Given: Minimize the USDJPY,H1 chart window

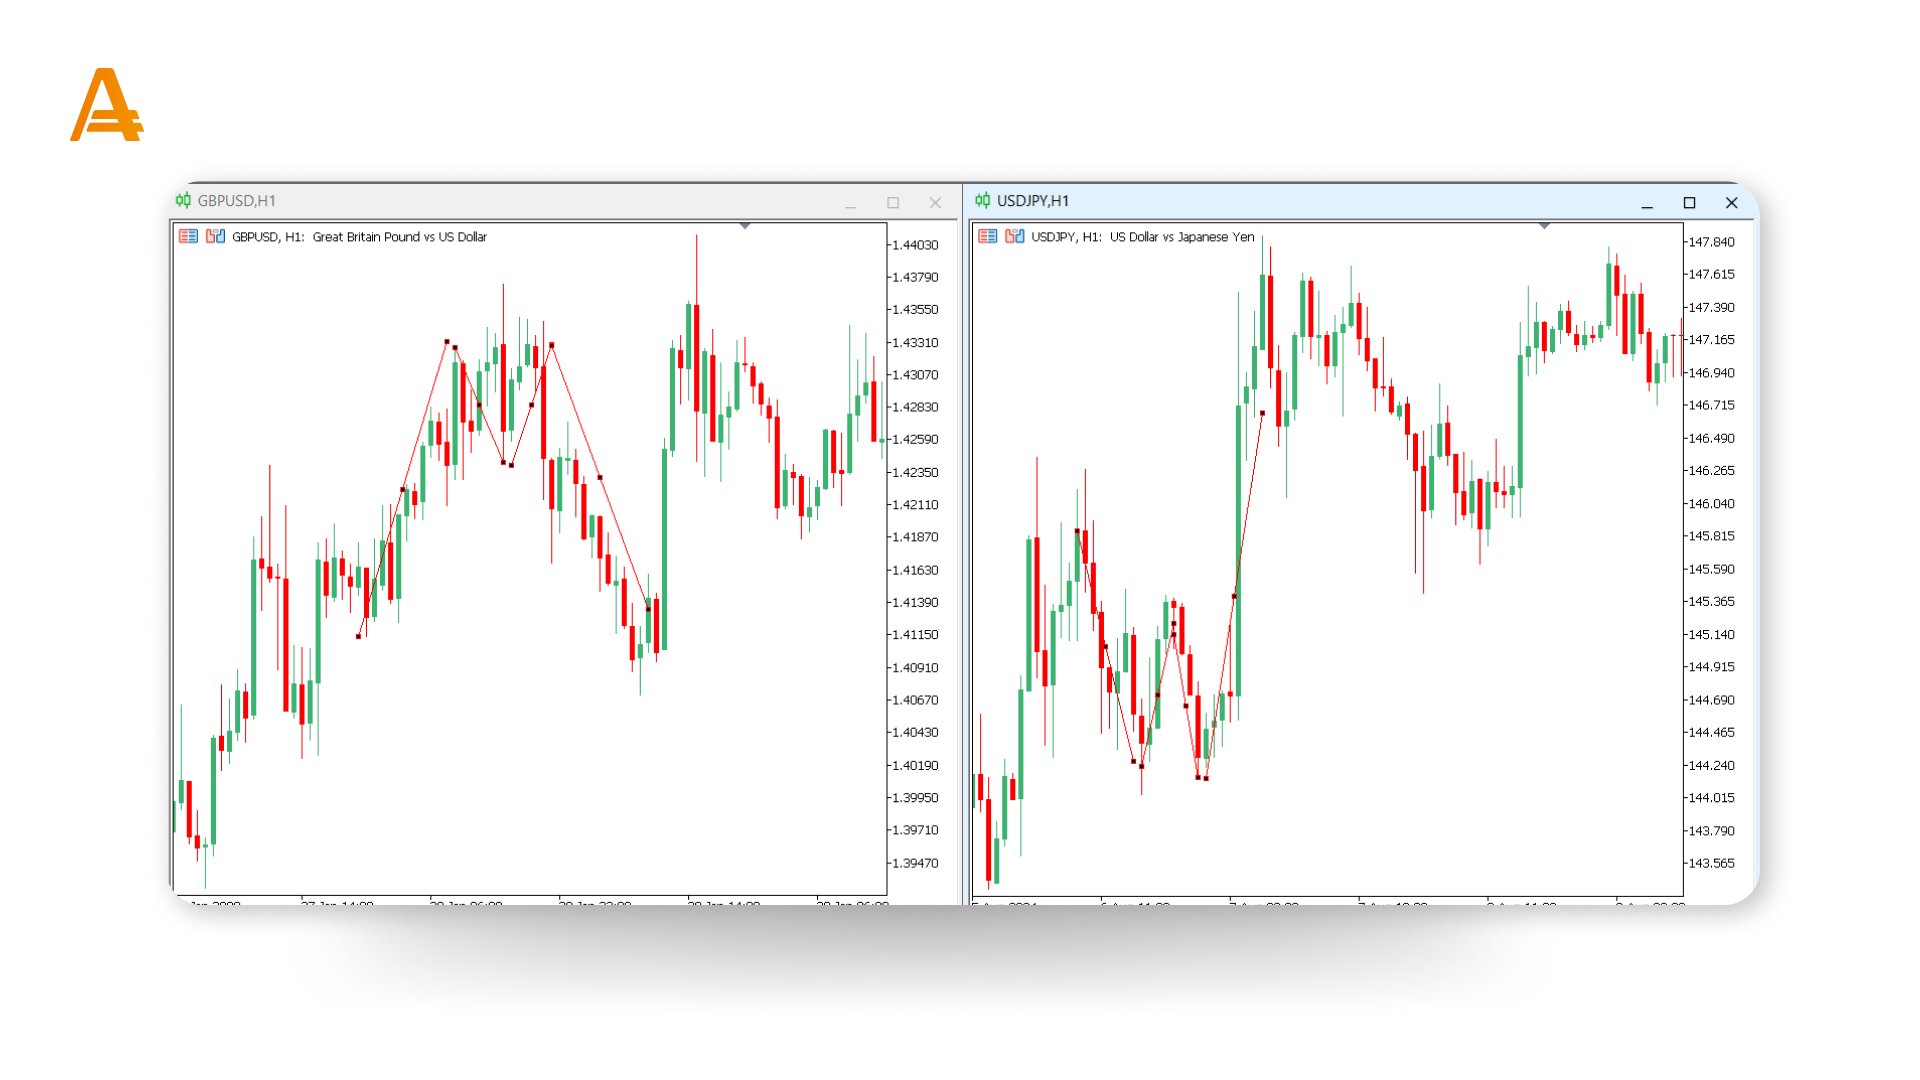Looking at the screenshot, I should point(1647,203).
